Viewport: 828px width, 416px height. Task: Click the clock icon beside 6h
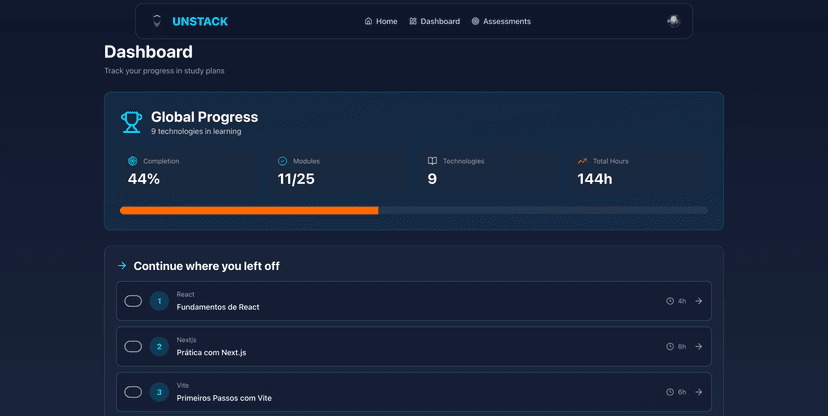click(670, 392)
